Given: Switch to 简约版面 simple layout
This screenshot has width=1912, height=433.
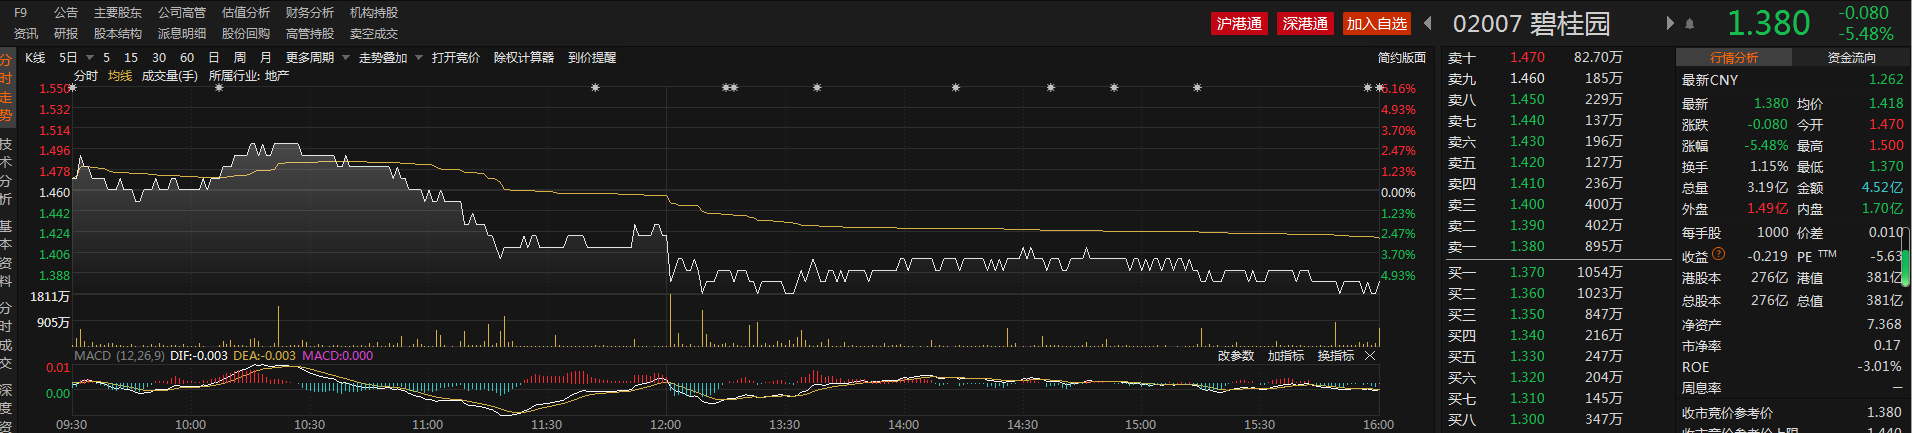Looking at the screenshot, I should [x=1401, y=58].
